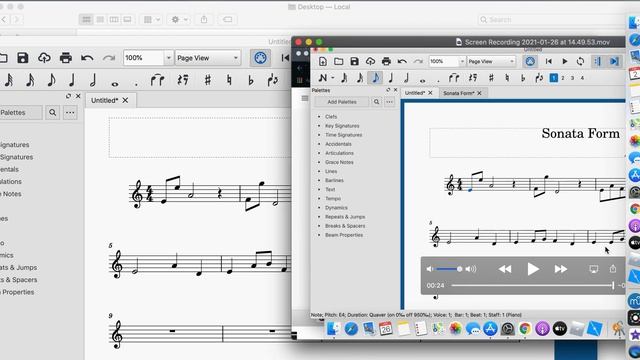Rewind to start in the background MuseScore toolbar
The image size is (640, 360).
click(x=285, y=58)
